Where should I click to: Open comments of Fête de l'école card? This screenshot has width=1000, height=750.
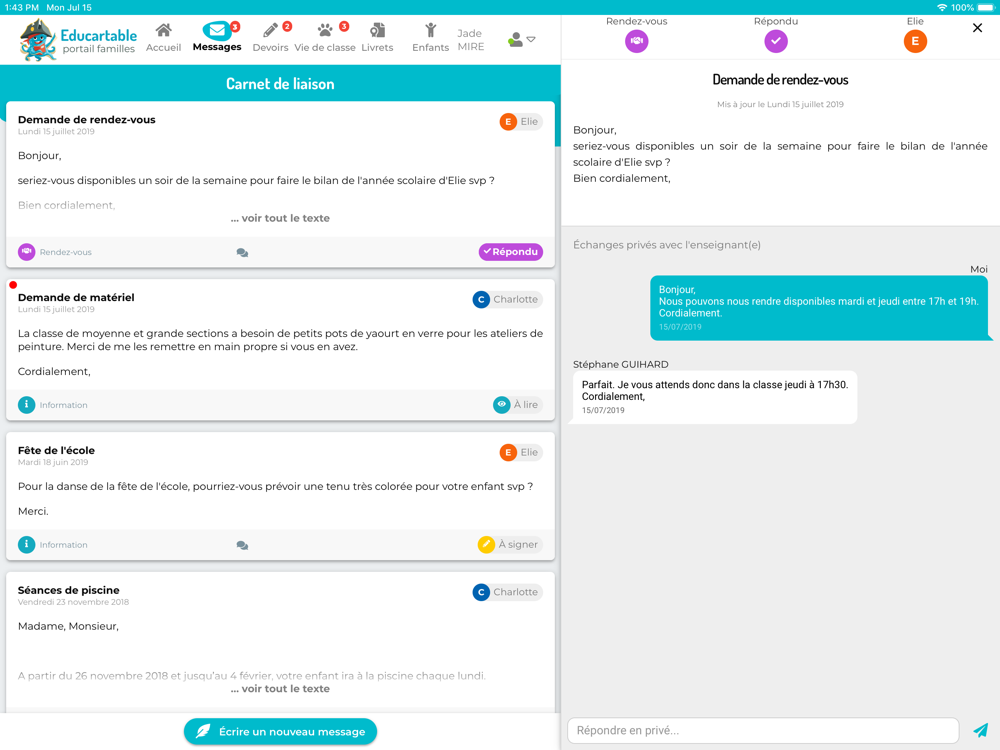(242, 545)
